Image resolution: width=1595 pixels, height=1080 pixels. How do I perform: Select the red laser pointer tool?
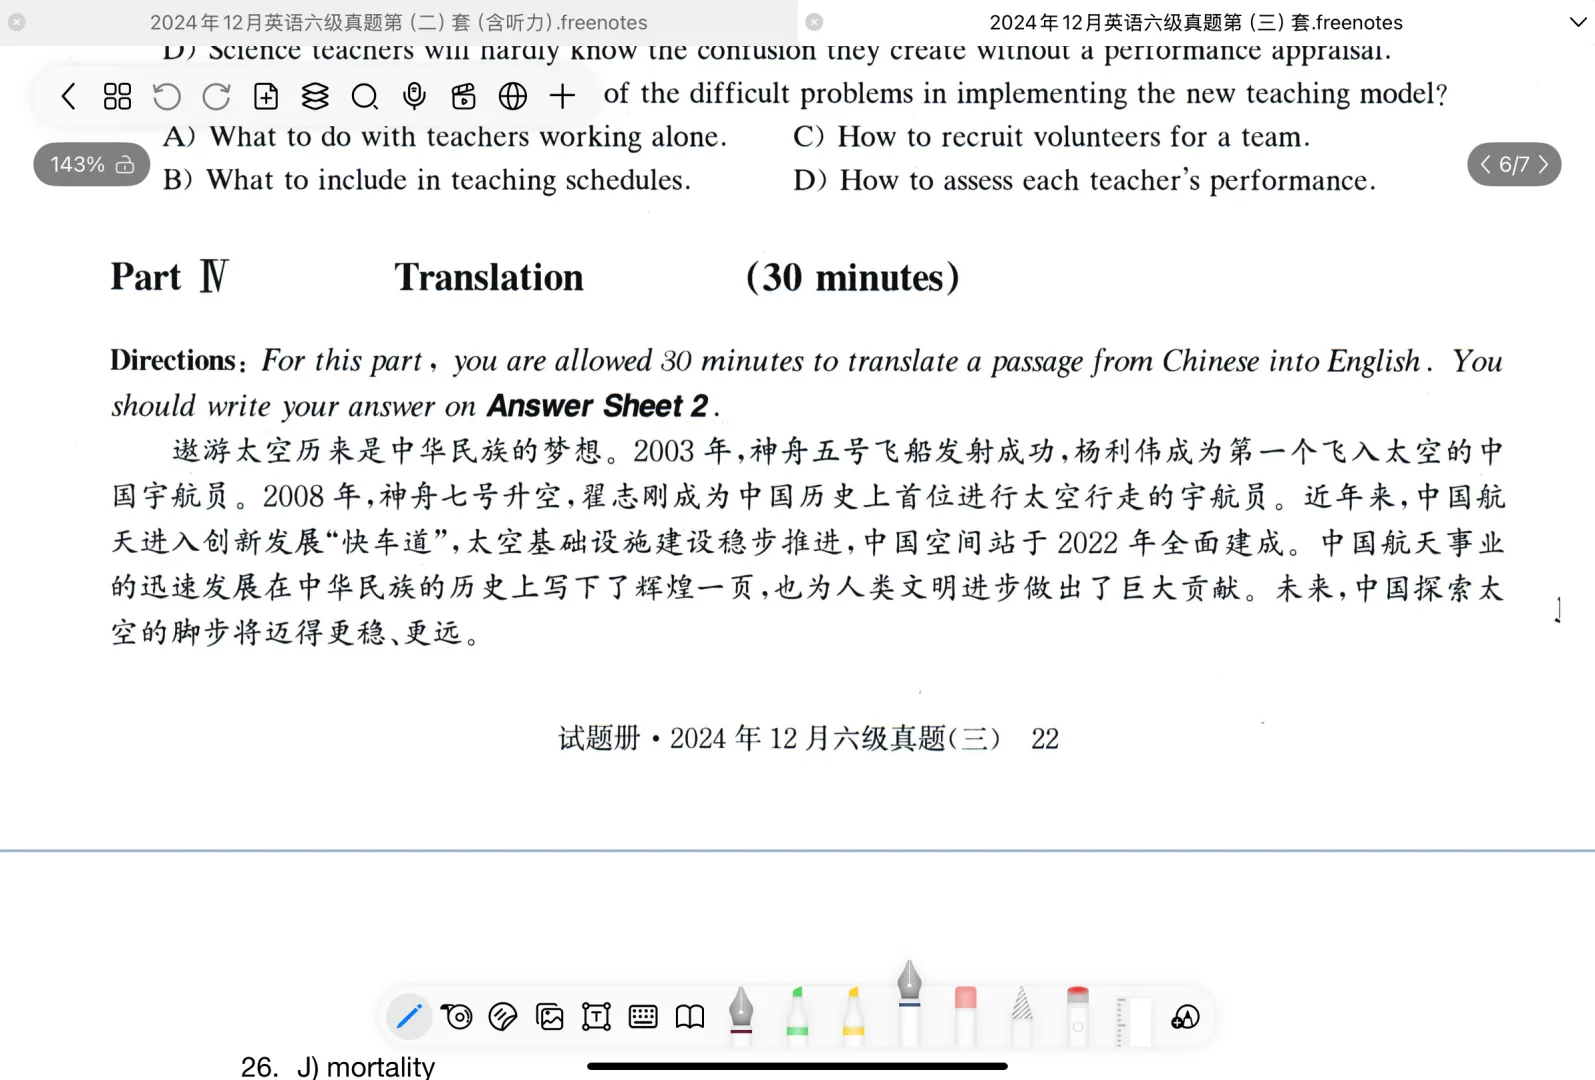pyautogui.click(x=1077, y=1015)
